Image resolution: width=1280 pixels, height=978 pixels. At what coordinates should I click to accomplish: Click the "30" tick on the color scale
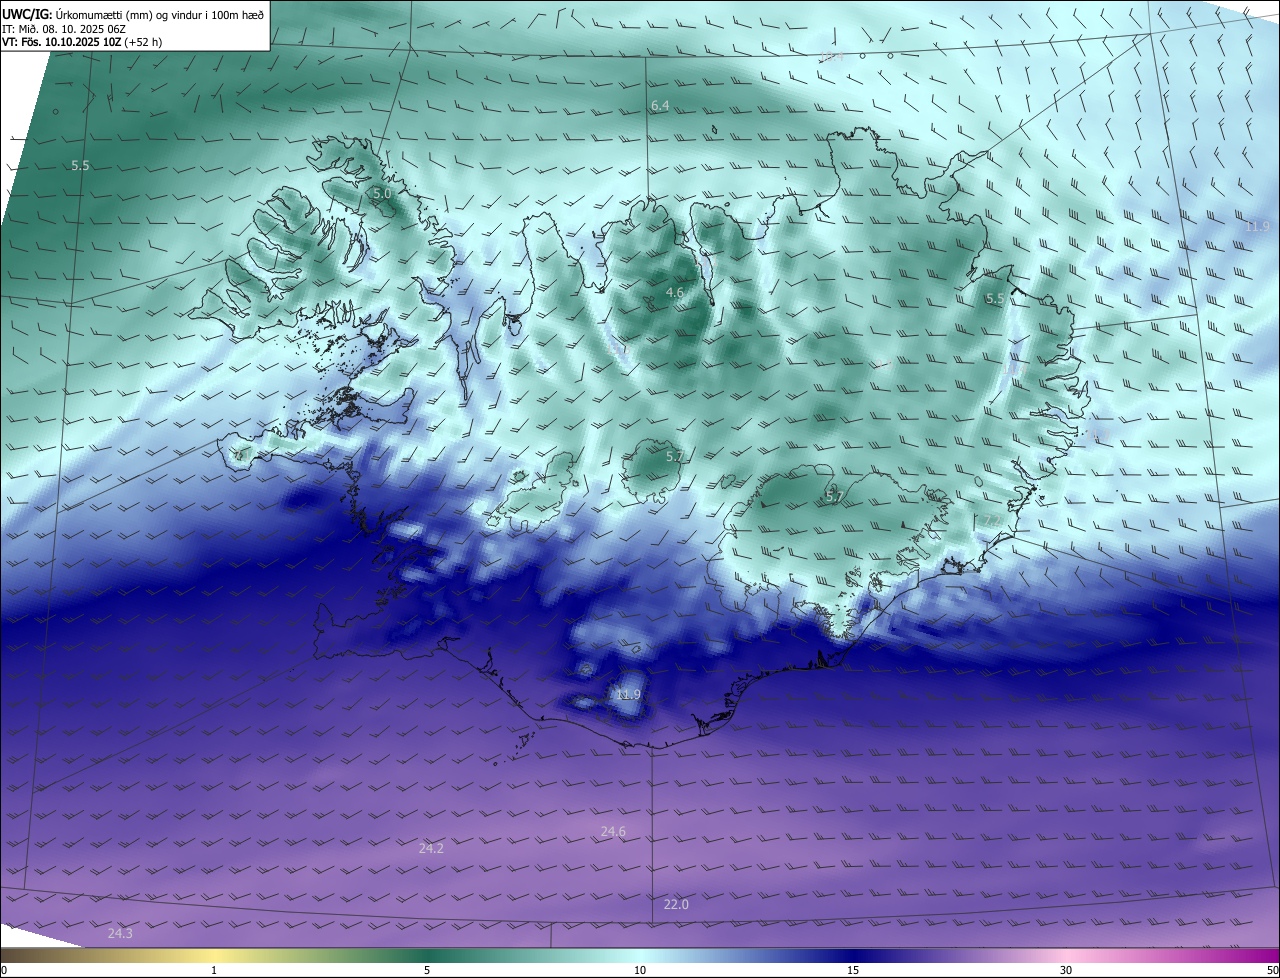pyautogui.click(x=1066, y=970)
